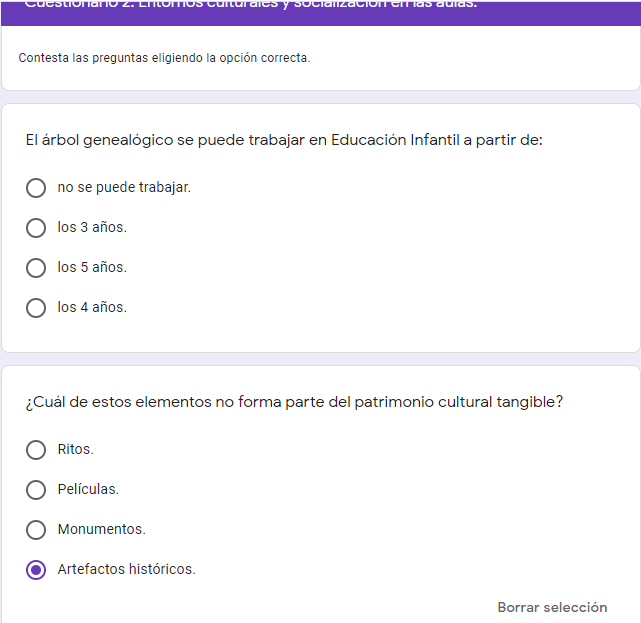Click the 'El árbol genealógico' question title
The image size is (641, 623).
coord(284,141)
